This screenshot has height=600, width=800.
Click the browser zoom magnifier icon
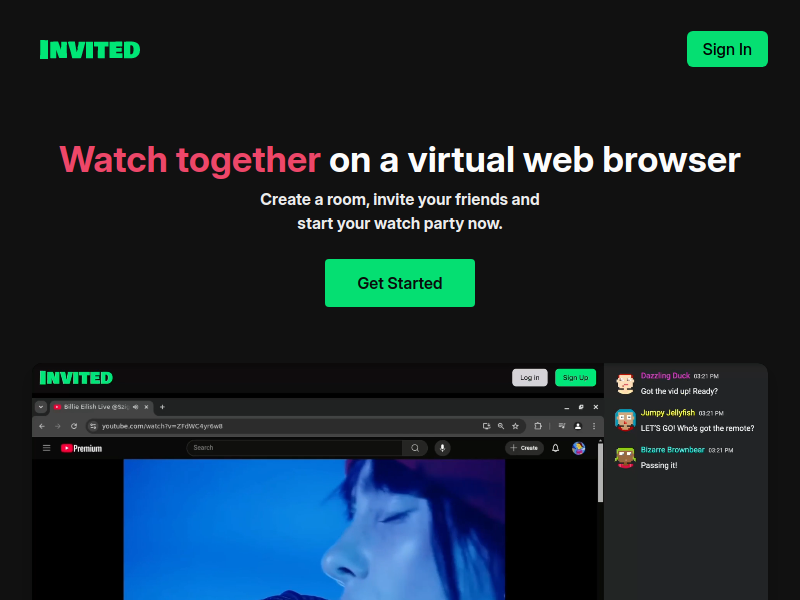pyautogui.click(x=501, y=426)
